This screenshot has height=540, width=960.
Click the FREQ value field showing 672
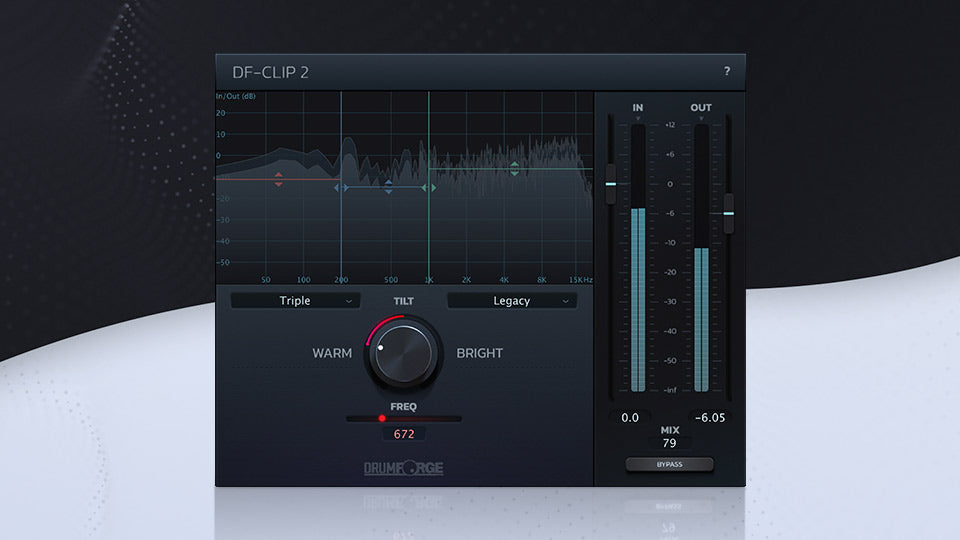(x=404, y=434)
